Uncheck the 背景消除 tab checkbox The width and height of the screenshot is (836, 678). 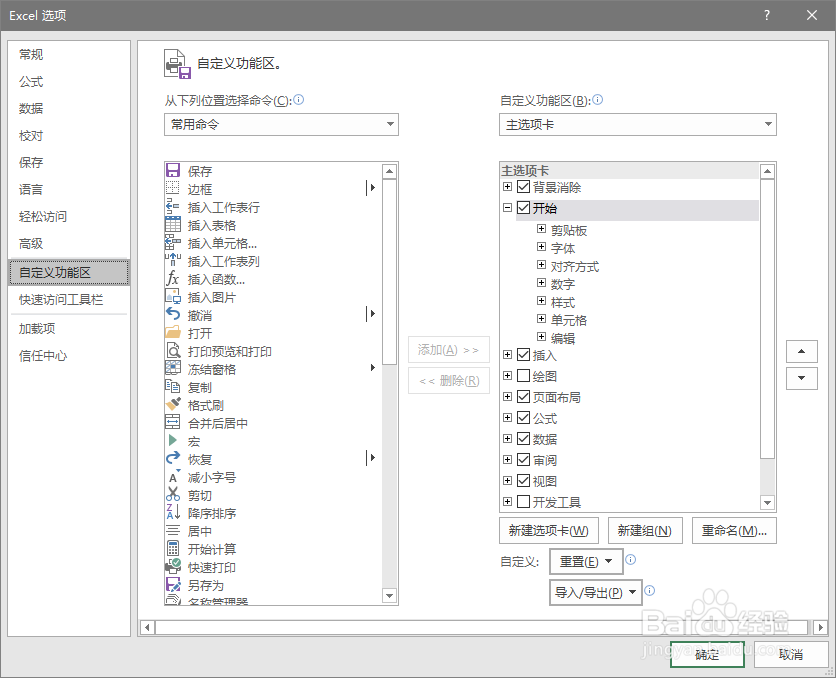point(524,187)
